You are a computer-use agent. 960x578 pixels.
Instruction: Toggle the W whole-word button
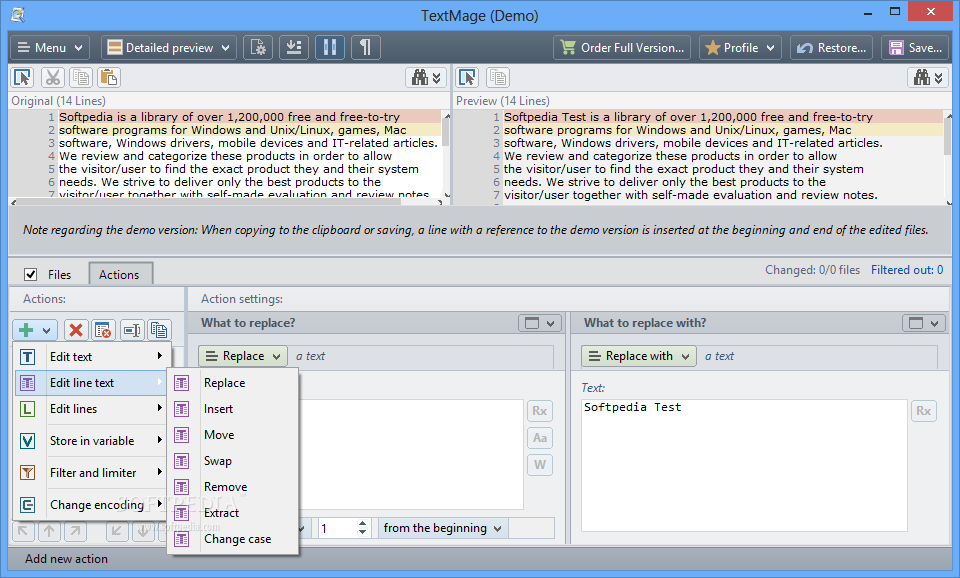[539, 465]
